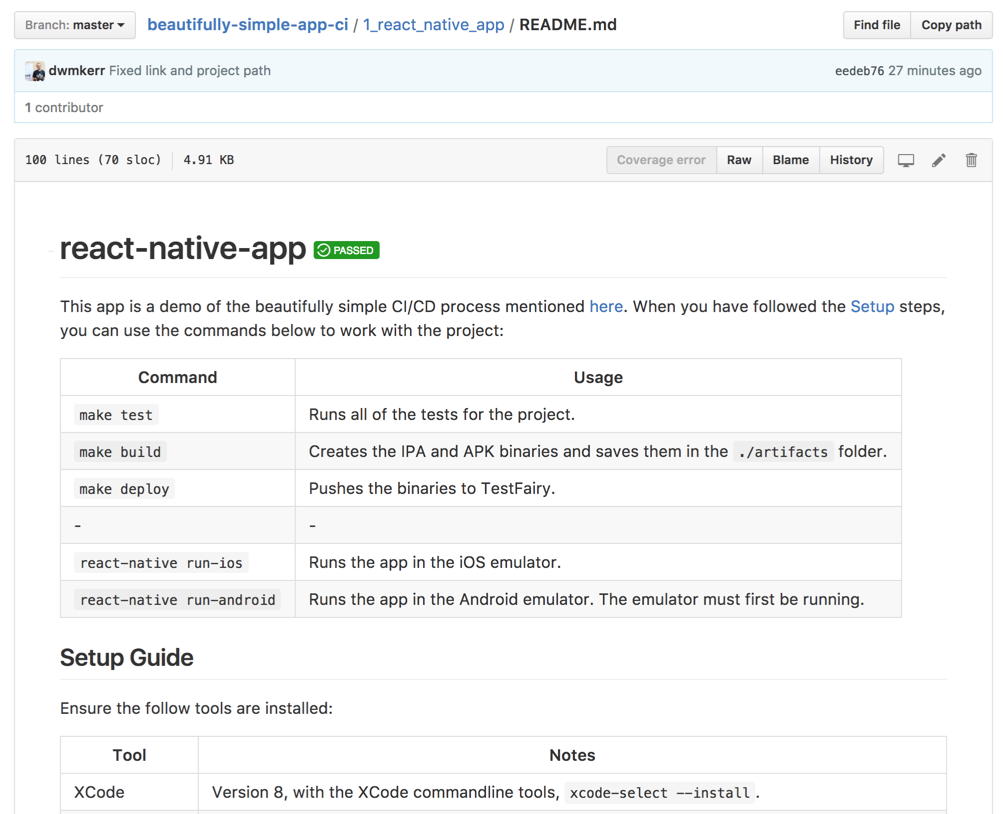Click README.md in the breadcrumb
This screenshot has width=1003, height=814.
568,25
